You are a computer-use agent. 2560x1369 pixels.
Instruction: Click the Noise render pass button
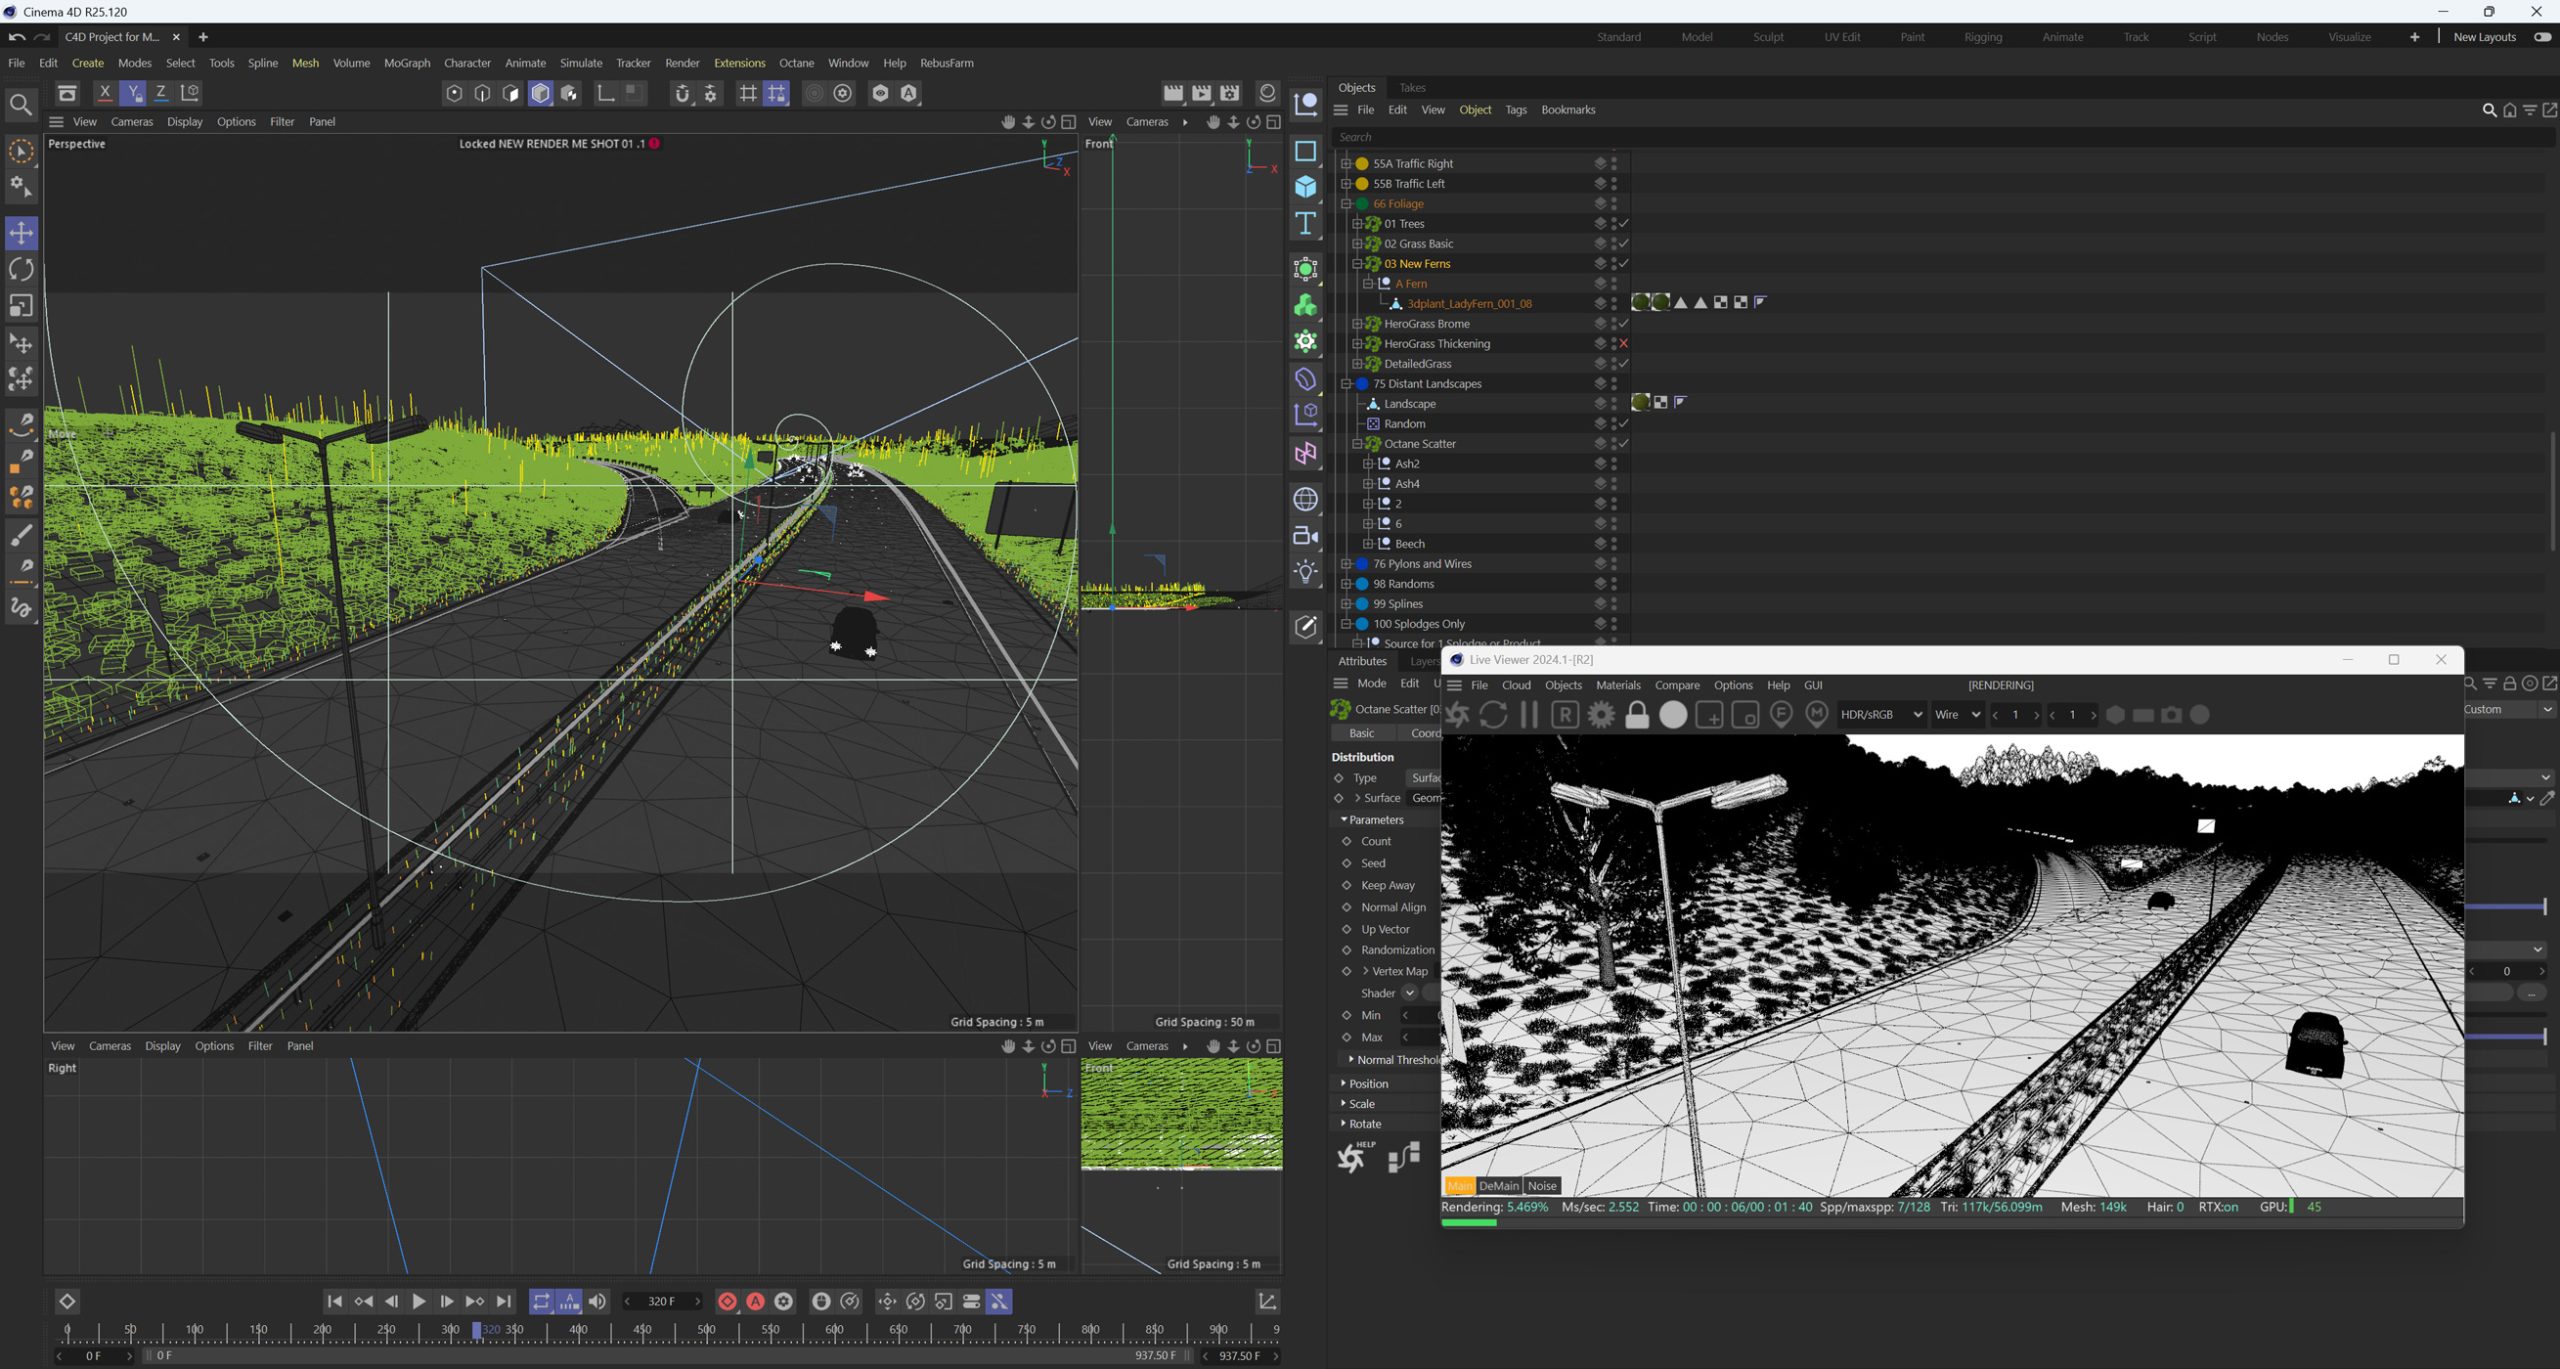point(1541,1186)
